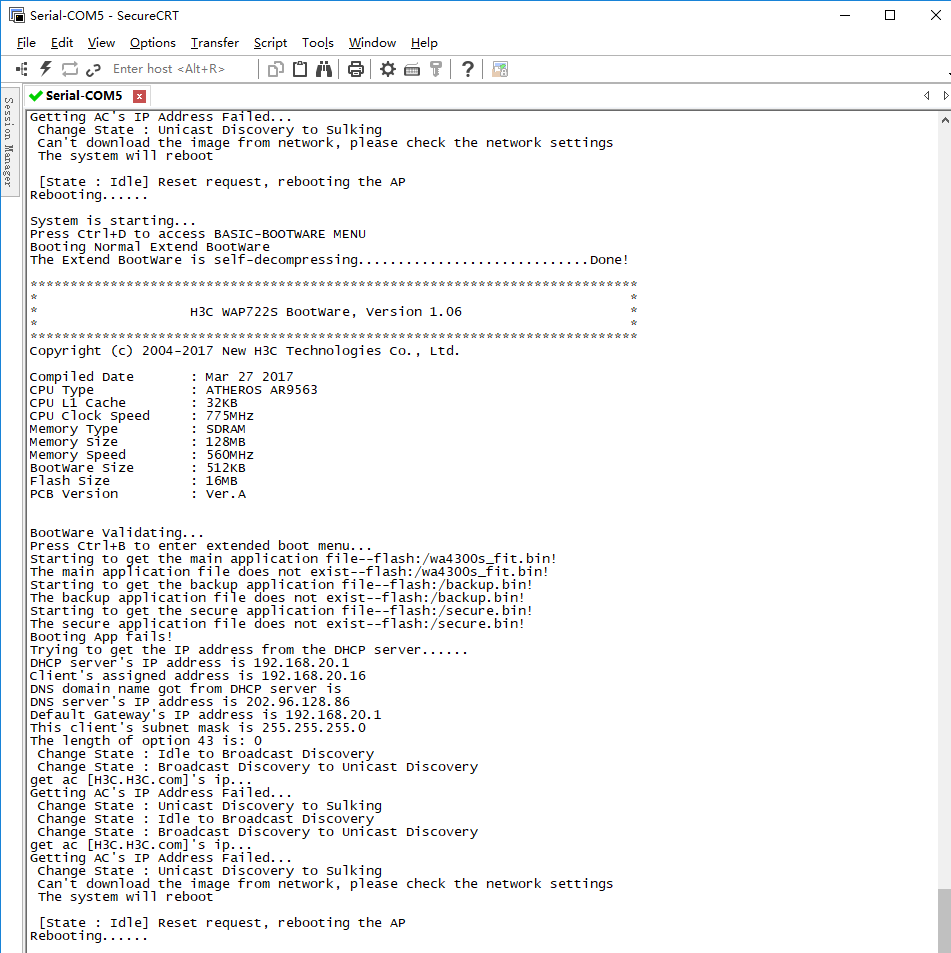Click the 'Booting App fails!' line
The width and height of the screenshot is (951, 953).
[101, 637]
